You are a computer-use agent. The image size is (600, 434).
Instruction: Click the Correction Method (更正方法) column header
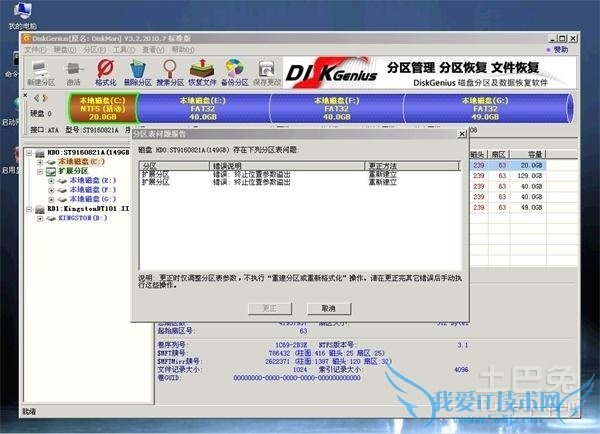click(412, 166)
